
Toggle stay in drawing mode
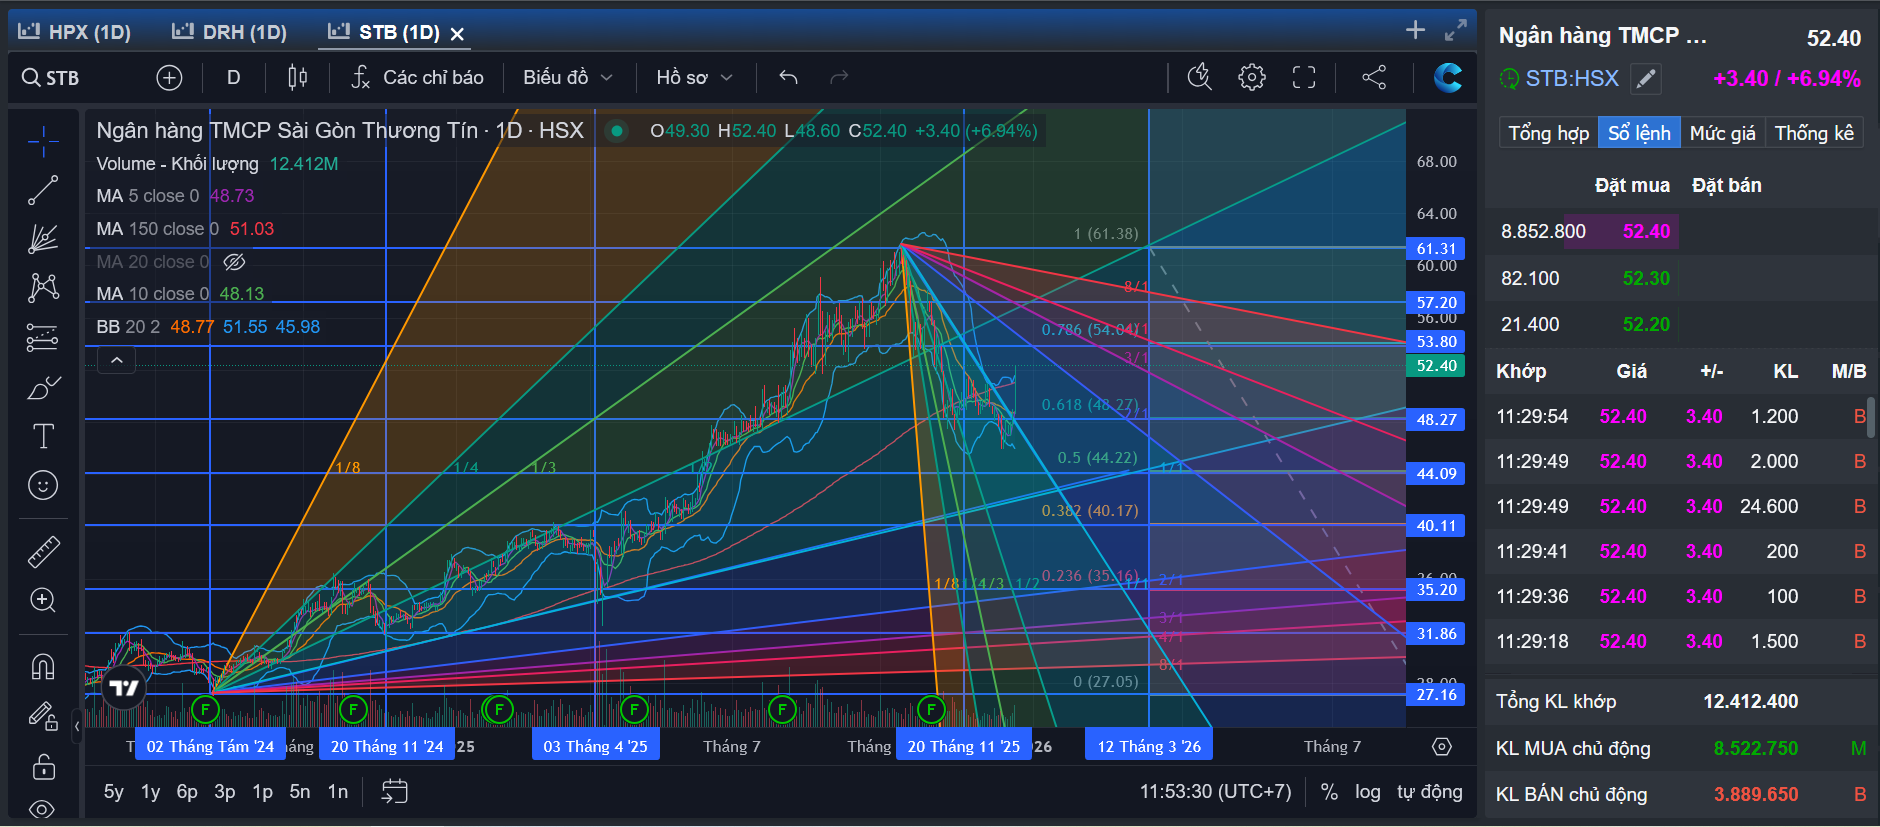click(x=42, y=716)
